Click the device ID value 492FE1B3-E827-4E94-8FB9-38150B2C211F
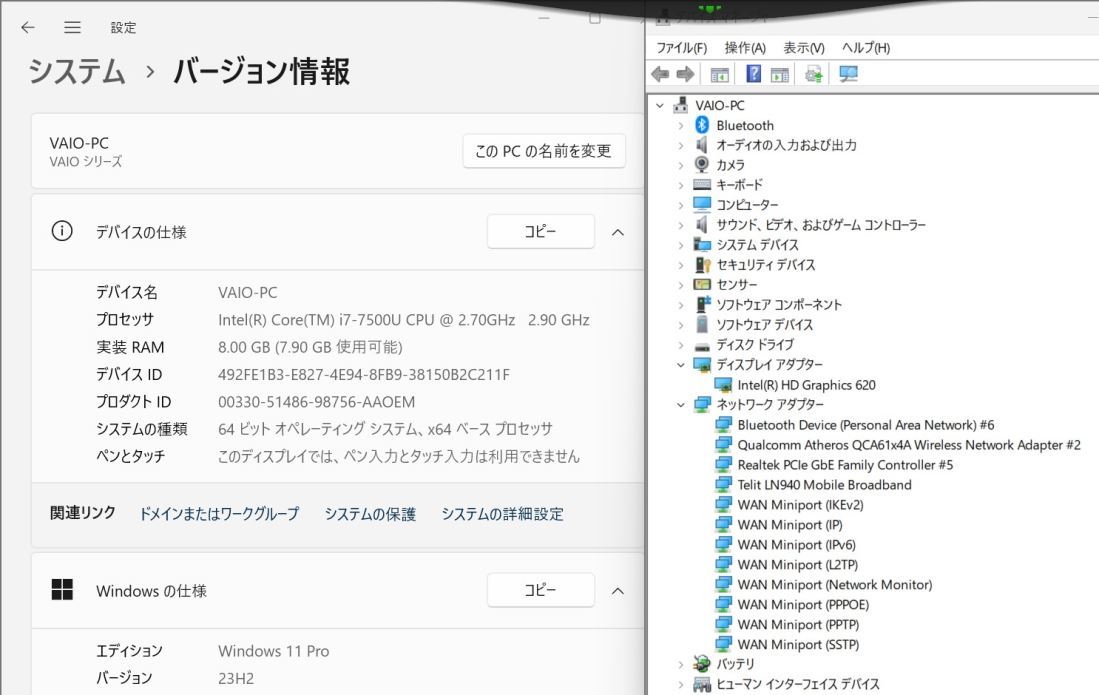 click(x=364, y=375)
